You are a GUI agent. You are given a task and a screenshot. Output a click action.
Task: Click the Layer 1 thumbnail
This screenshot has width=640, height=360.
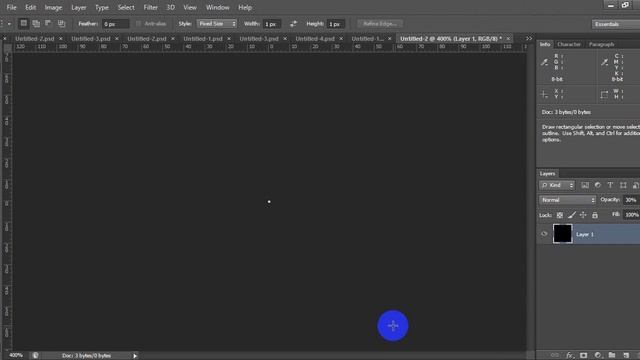[562, 234]
